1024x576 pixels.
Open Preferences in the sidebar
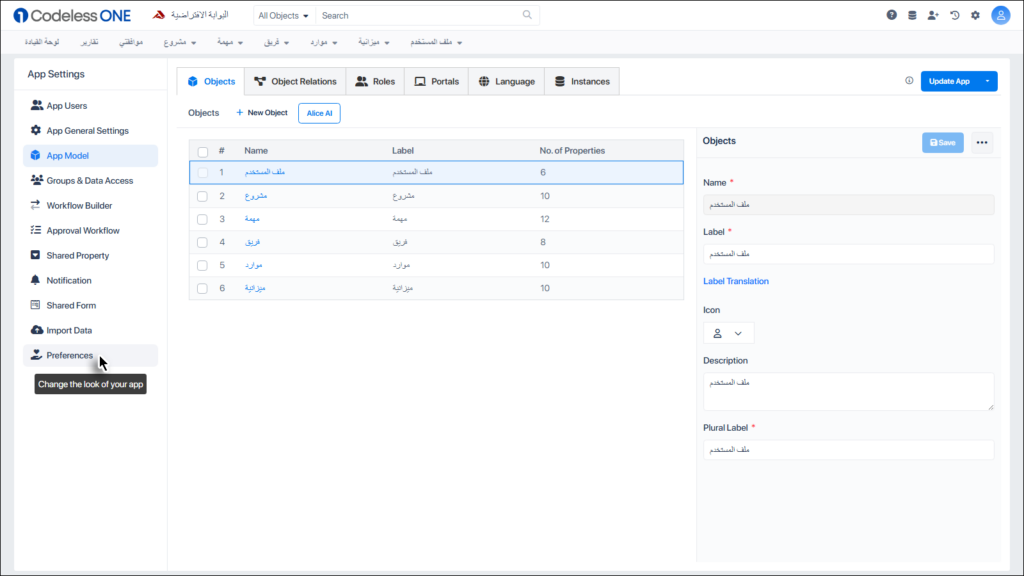tap(91, 355)
